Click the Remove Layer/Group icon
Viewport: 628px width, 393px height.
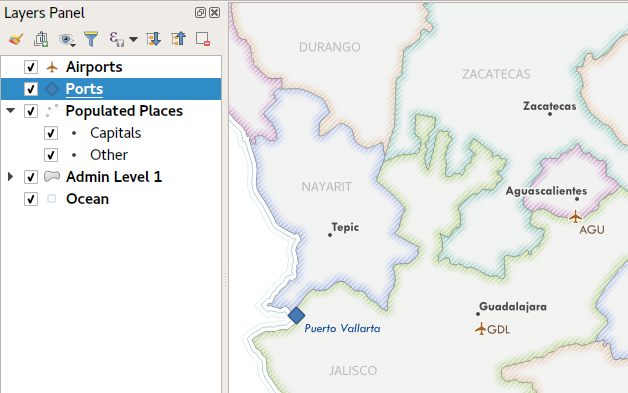click(203, 39)
